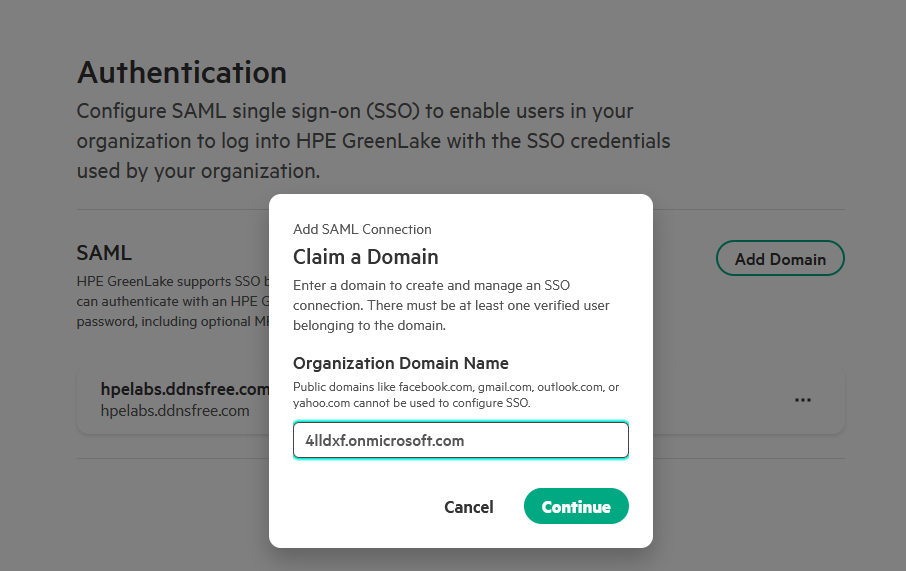Cancel the Claim a Domain dialog
This screenshot has height=571, width=906.
468,507
